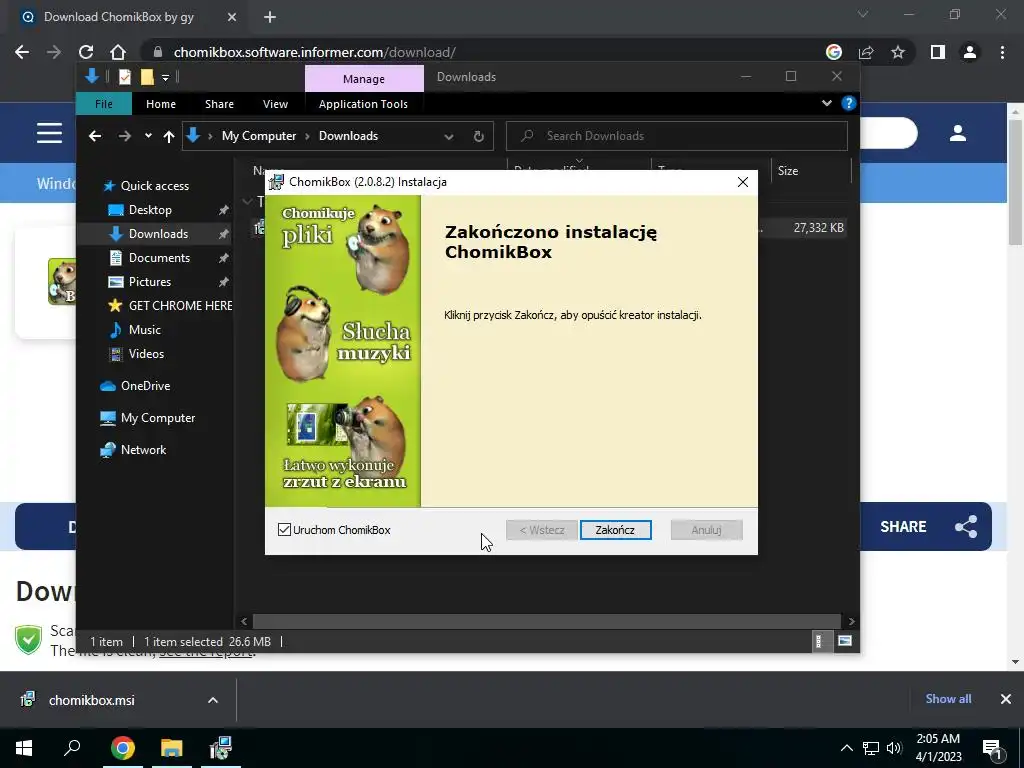Click Show all downloads link
Image resolution: width=1024 pixels, height=768 pixels.
click(x=948, y=699)
